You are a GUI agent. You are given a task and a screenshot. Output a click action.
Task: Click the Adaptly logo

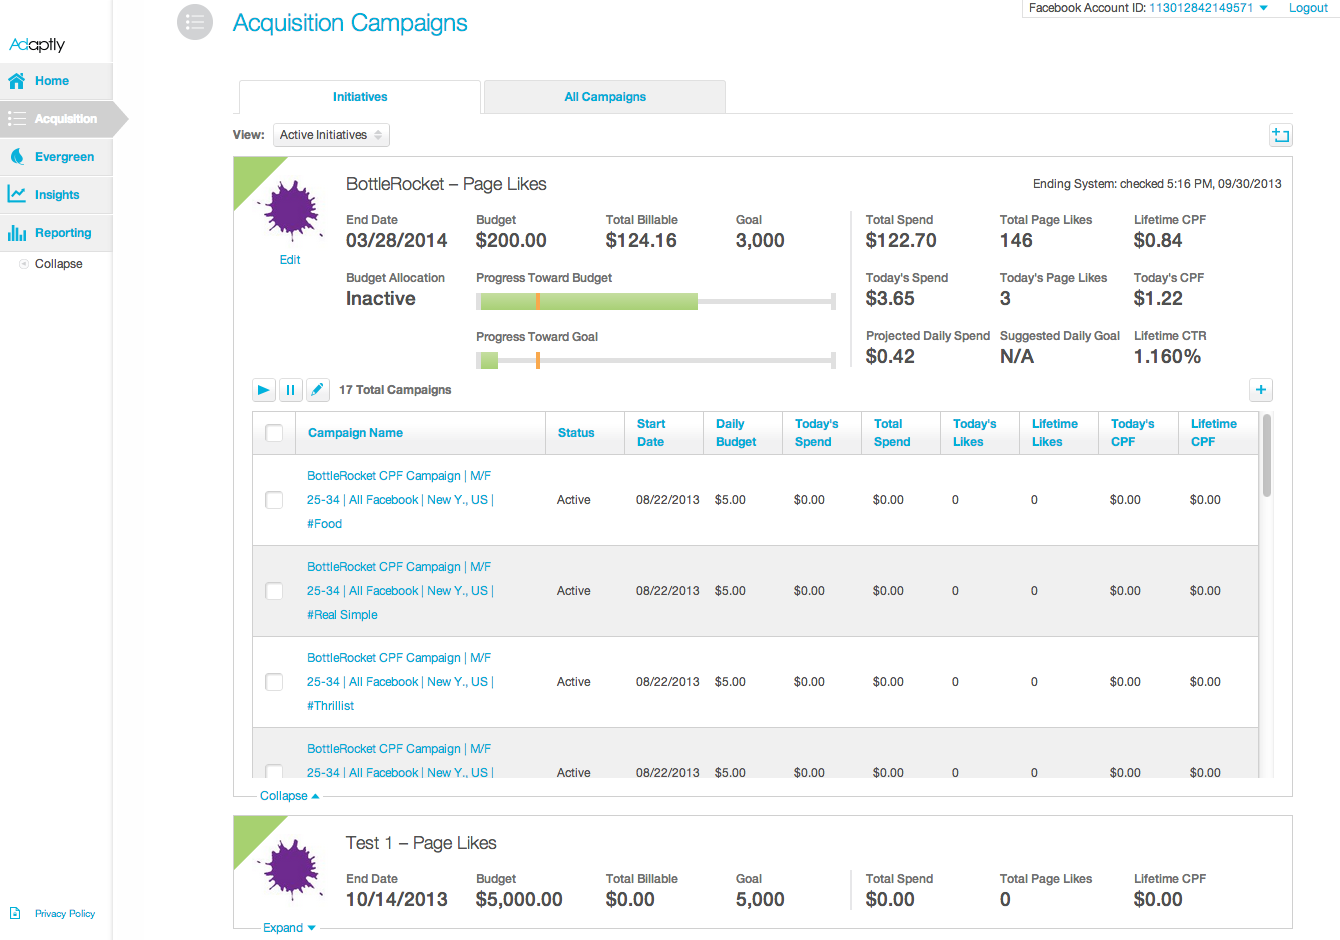coord(37,44)
